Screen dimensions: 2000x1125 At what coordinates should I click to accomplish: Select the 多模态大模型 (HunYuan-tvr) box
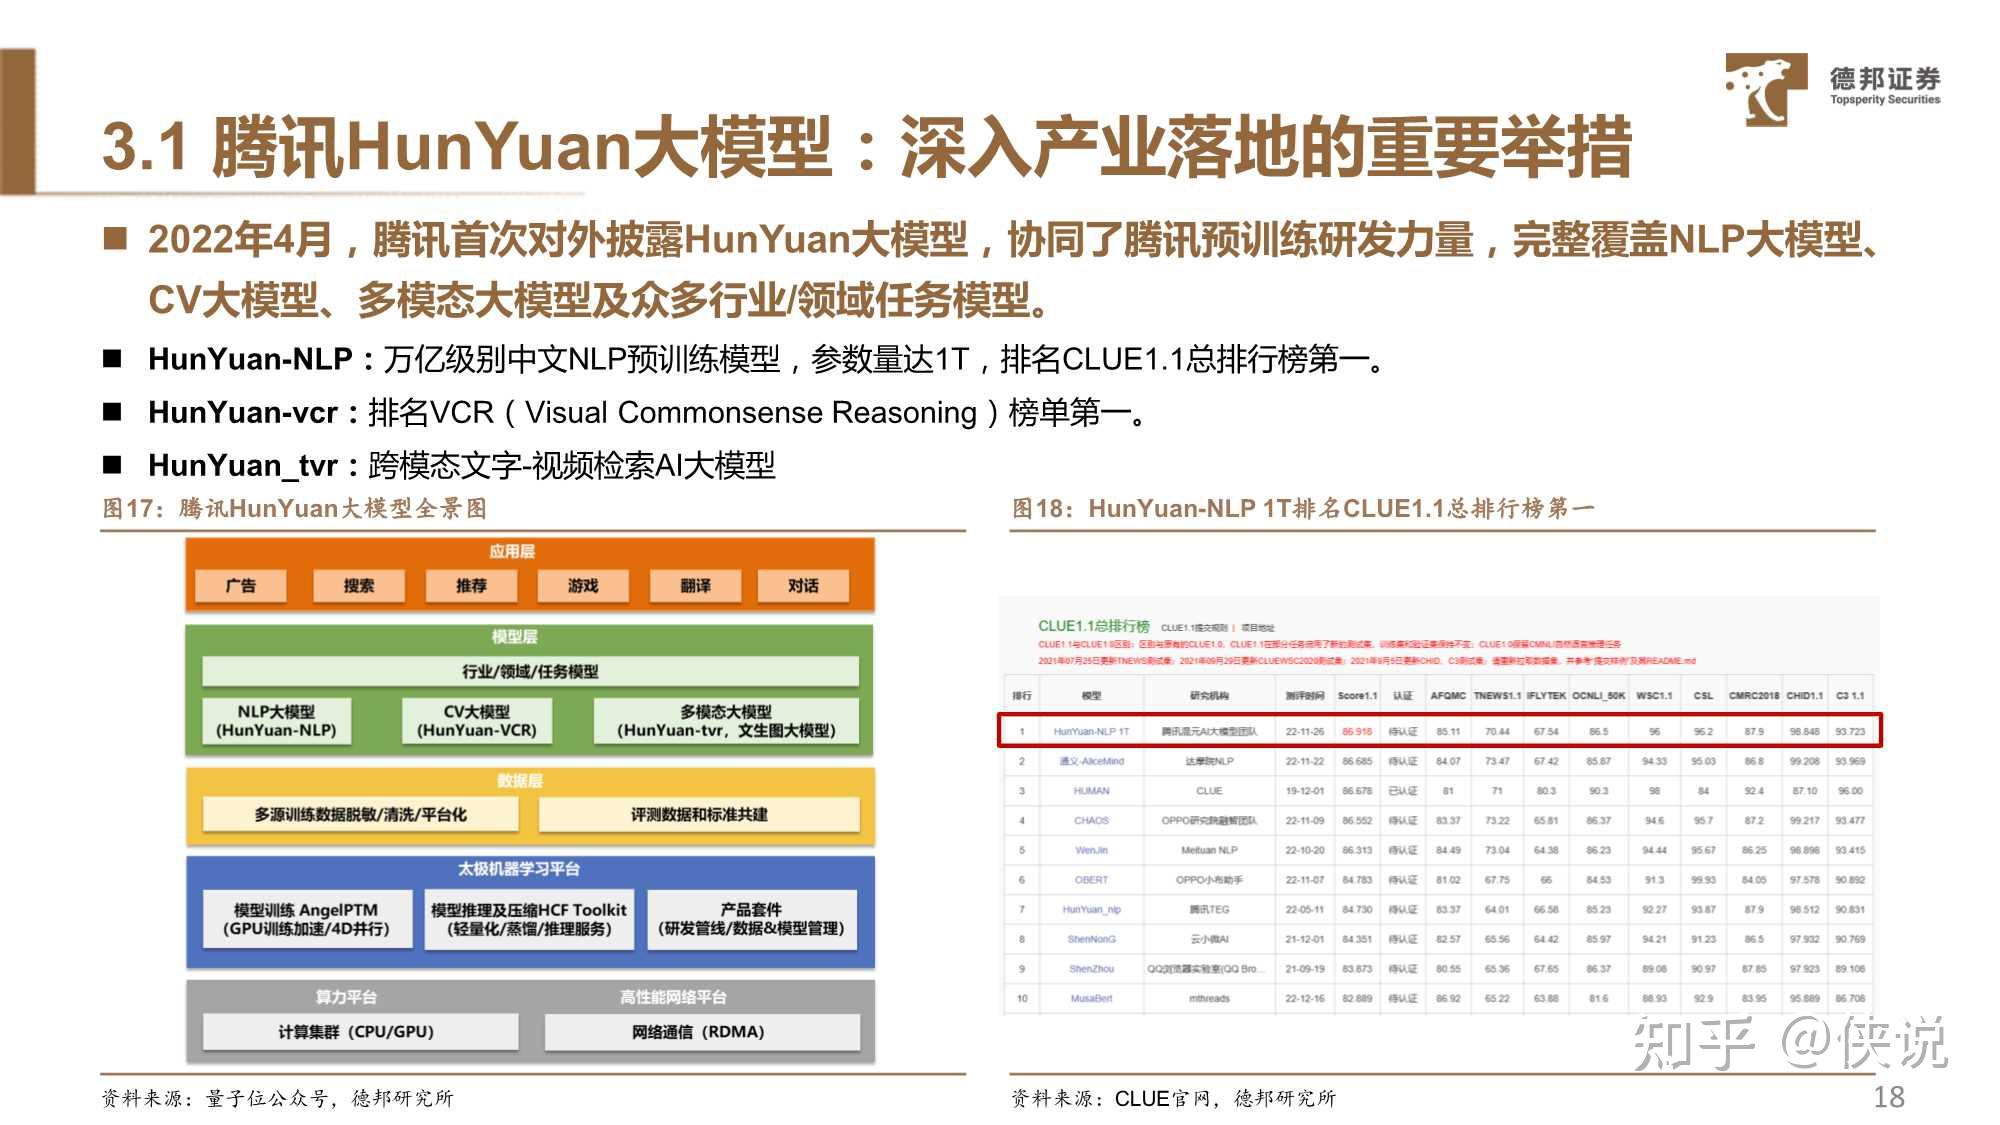(726, 721)
